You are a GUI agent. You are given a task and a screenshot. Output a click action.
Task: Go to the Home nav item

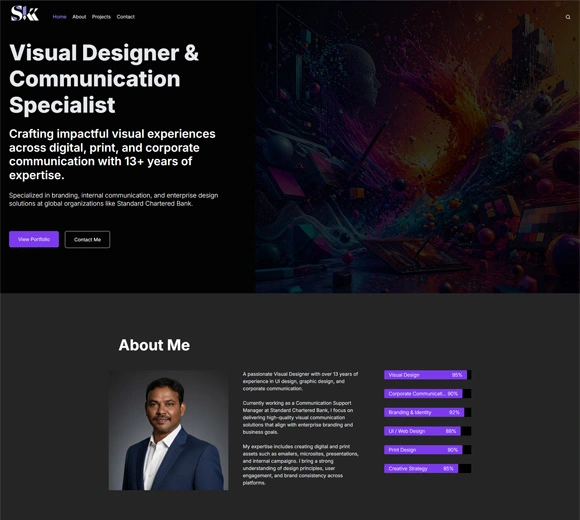pos(59,17)
